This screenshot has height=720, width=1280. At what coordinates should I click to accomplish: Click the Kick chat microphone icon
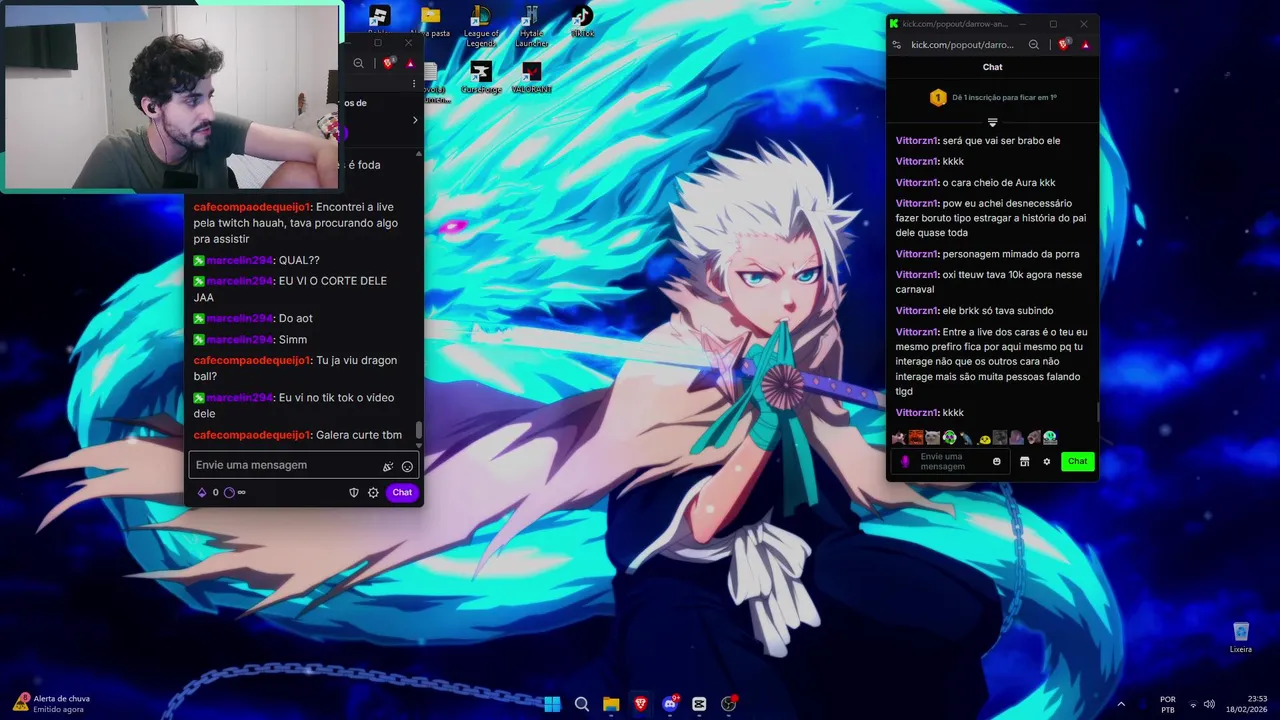point(905,461)
